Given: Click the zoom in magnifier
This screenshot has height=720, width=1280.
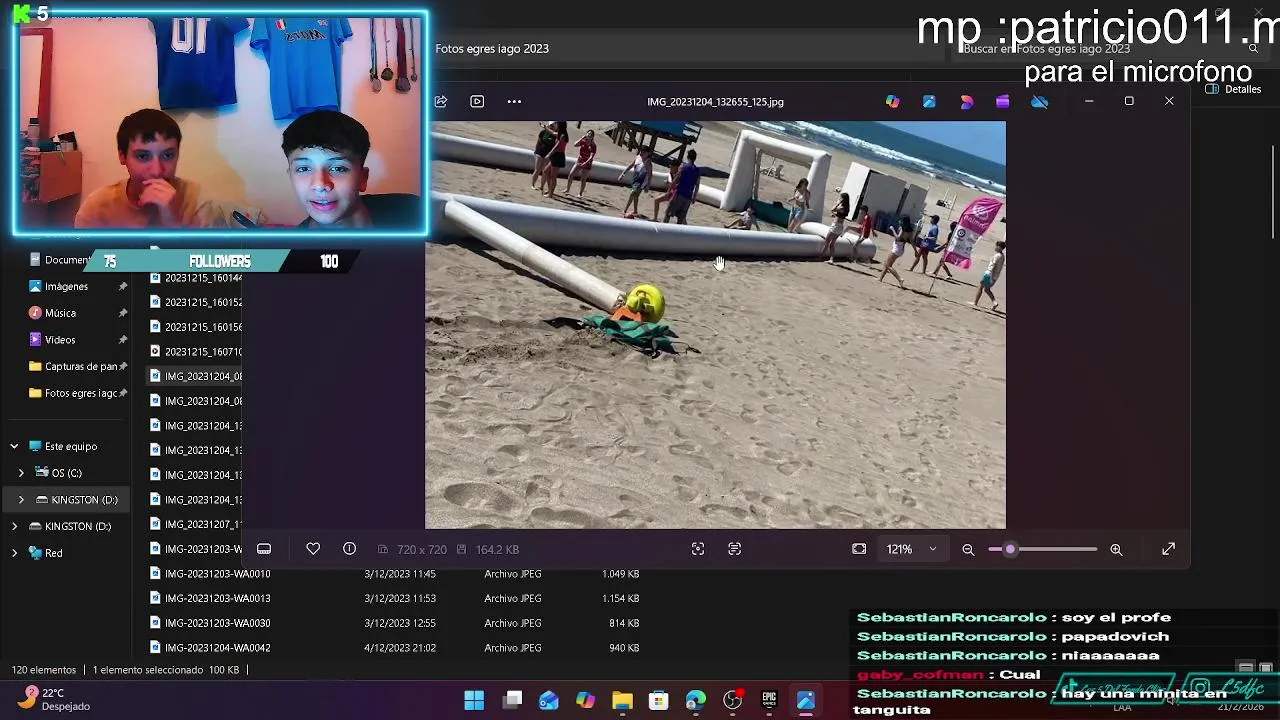Looking at the screenshot, I should [1116, 549].
